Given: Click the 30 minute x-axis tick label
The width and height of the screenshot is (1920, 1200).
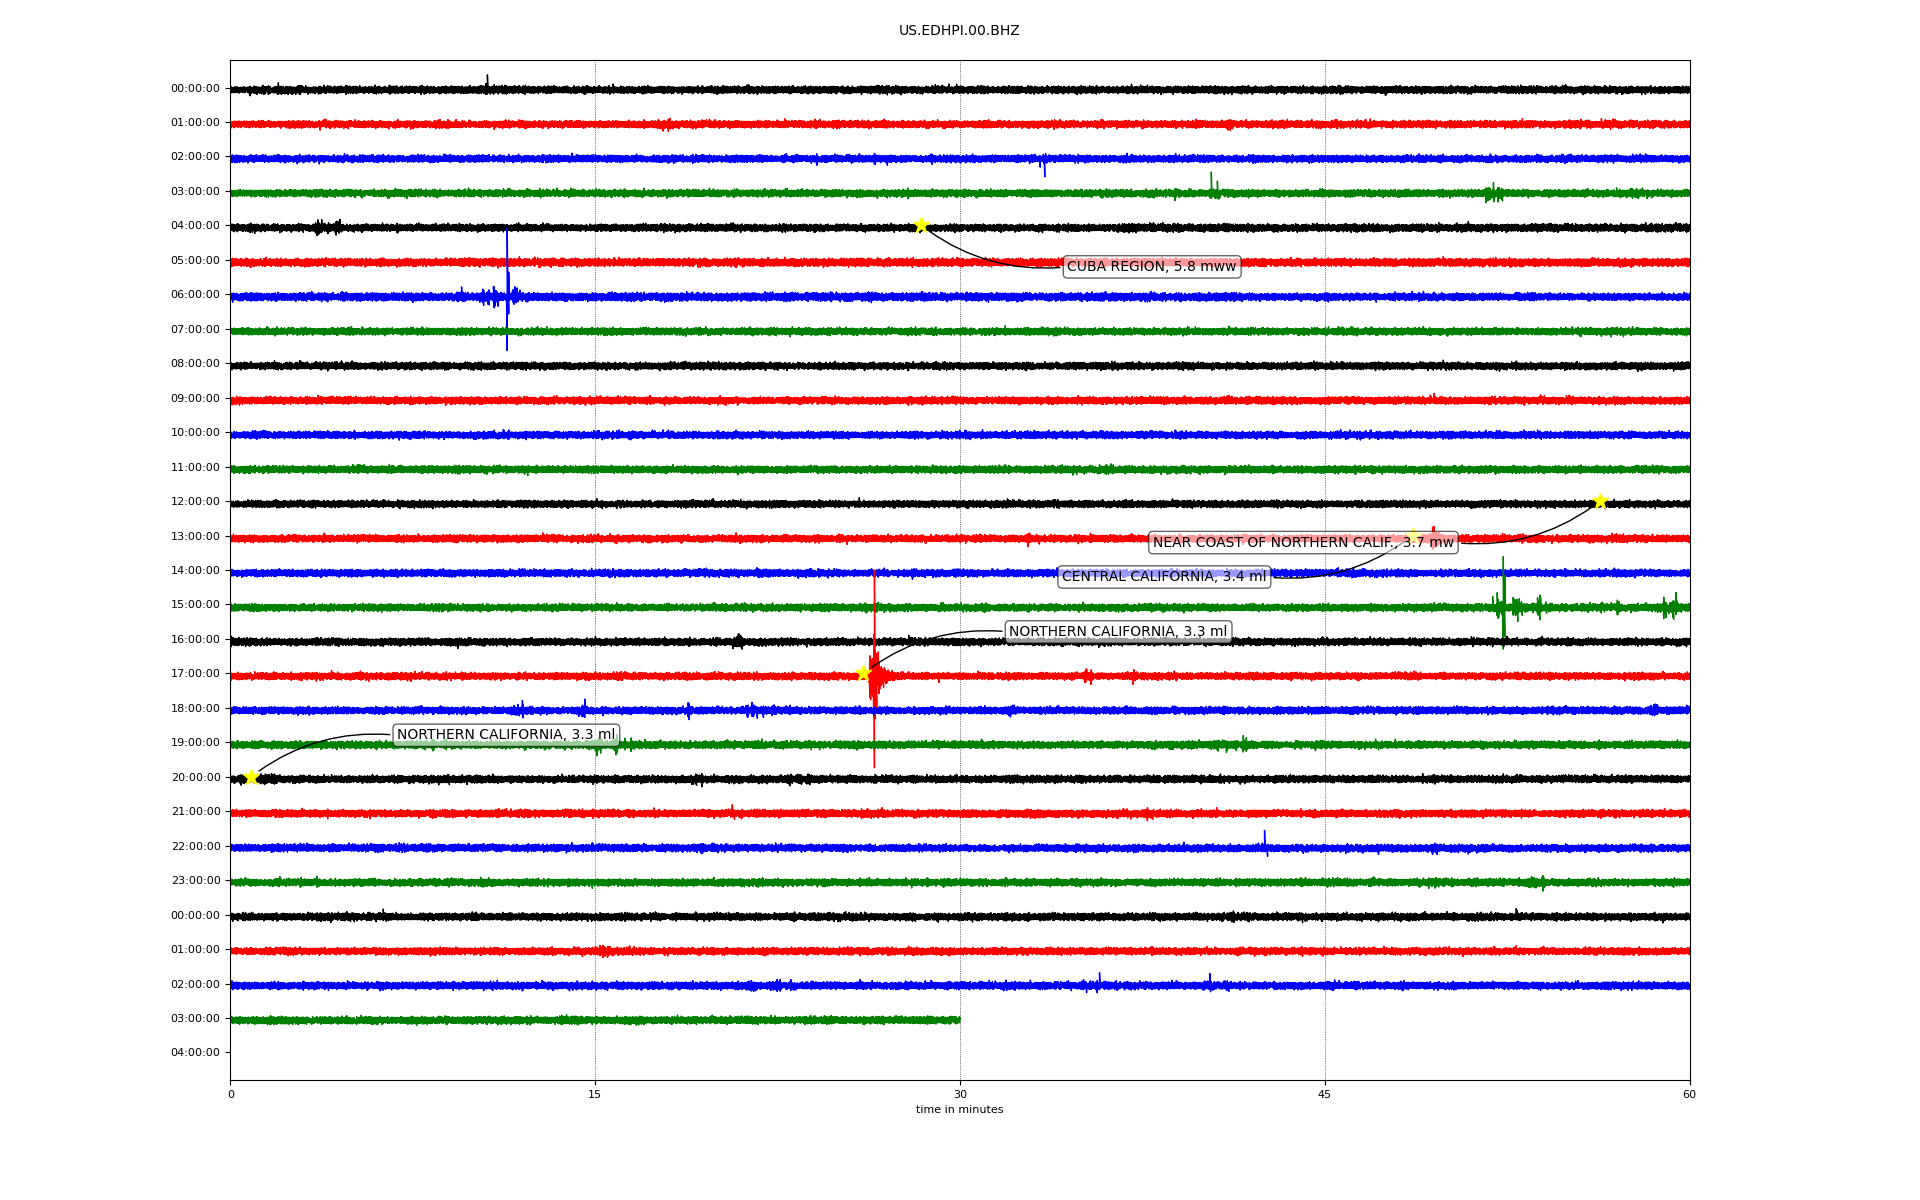Looking at the screenshot, I should 960,1094.
